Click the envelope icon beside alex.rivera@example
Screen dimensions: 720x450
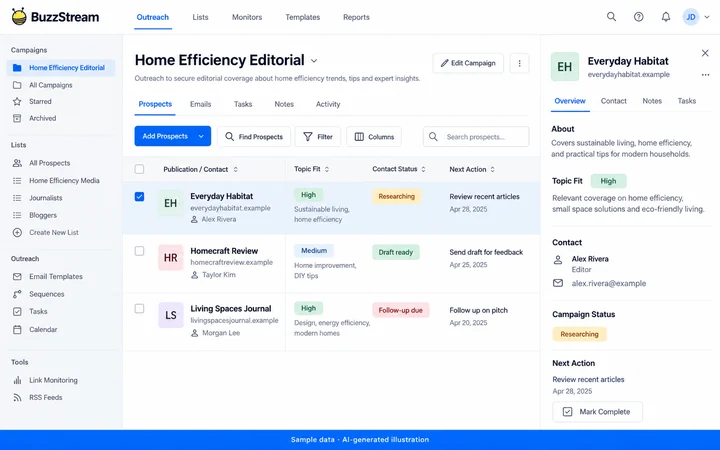(557, 283)
